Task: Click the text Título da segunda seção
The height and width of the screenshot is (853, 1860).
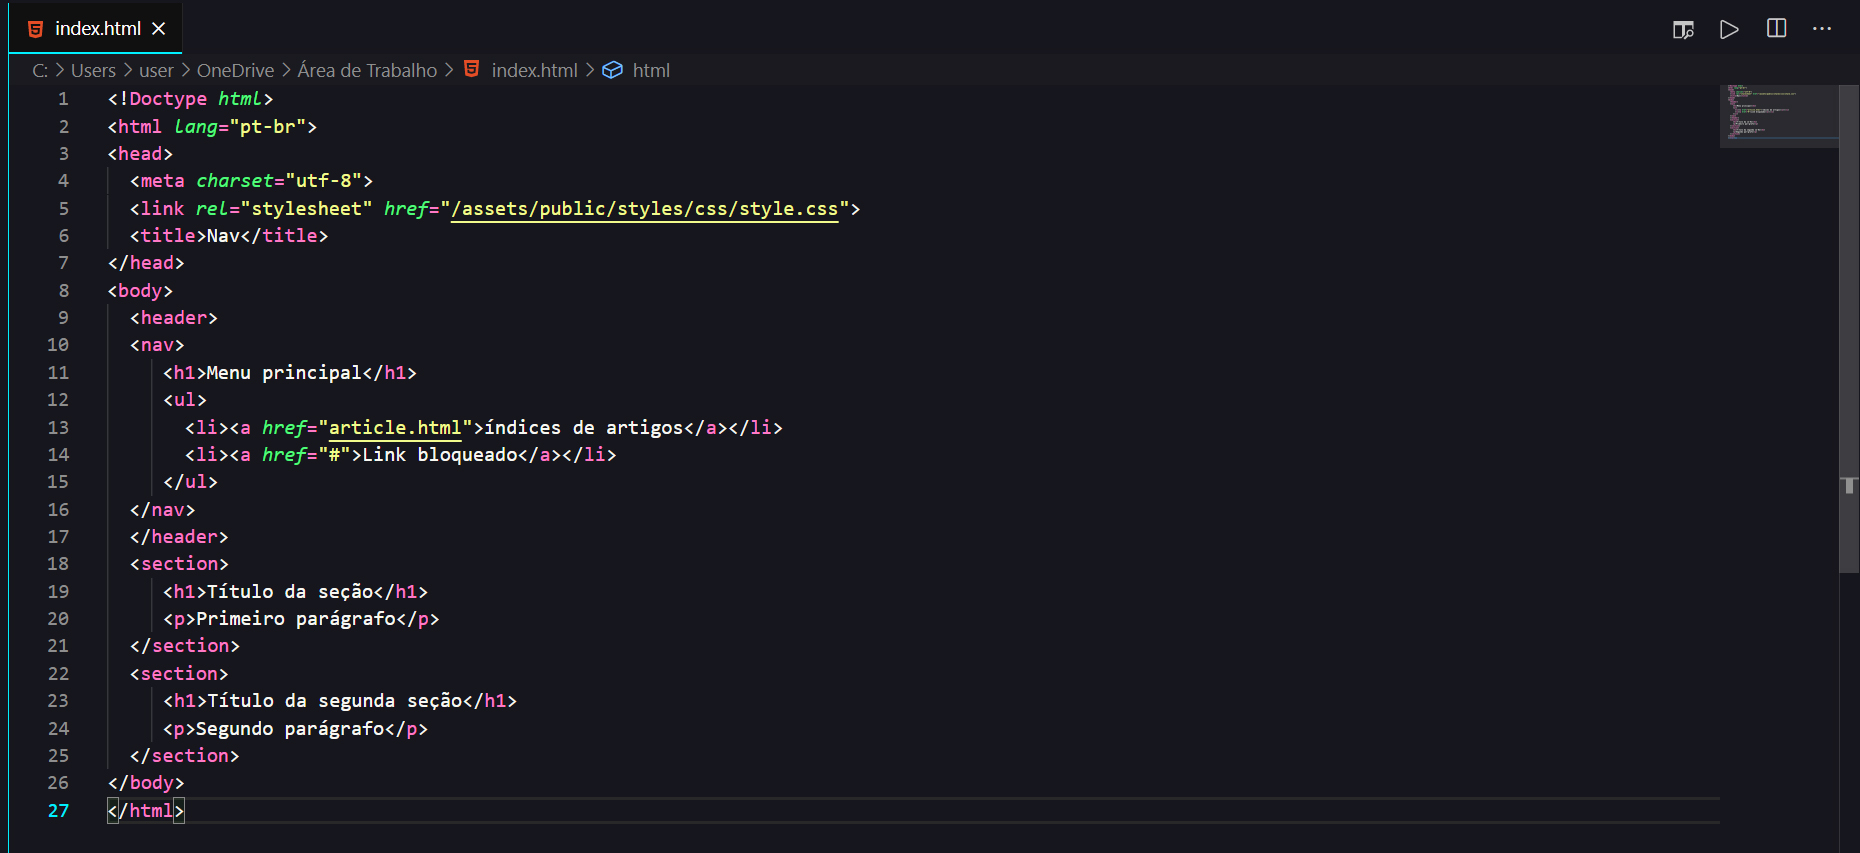Action: click(x=335, y=701)
